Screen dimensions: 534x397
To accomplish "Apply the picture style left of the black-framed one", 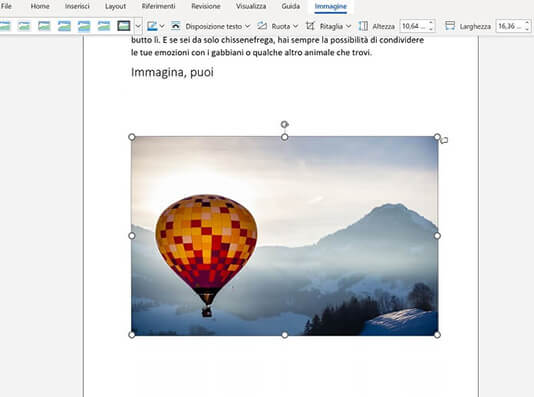I will tap(104, 26).
